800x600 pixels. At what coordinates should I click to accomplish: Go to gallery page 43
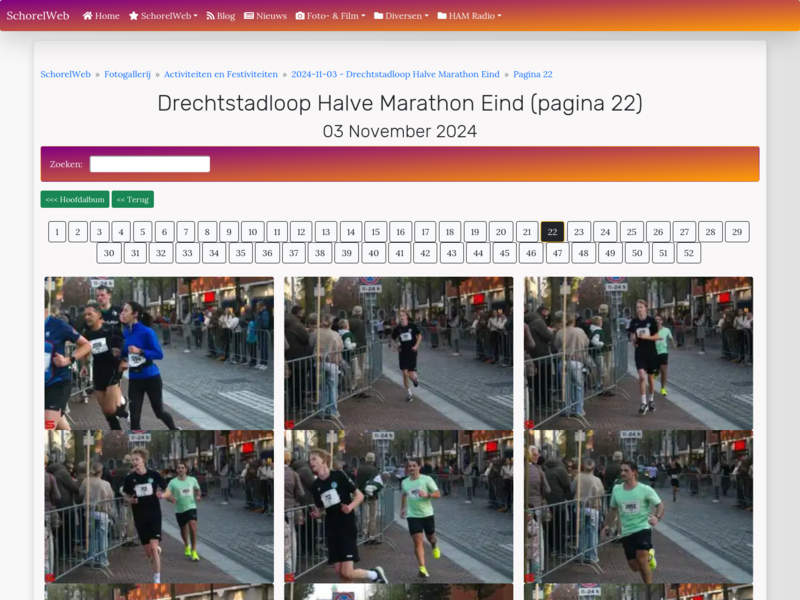(x=452, y=253)
